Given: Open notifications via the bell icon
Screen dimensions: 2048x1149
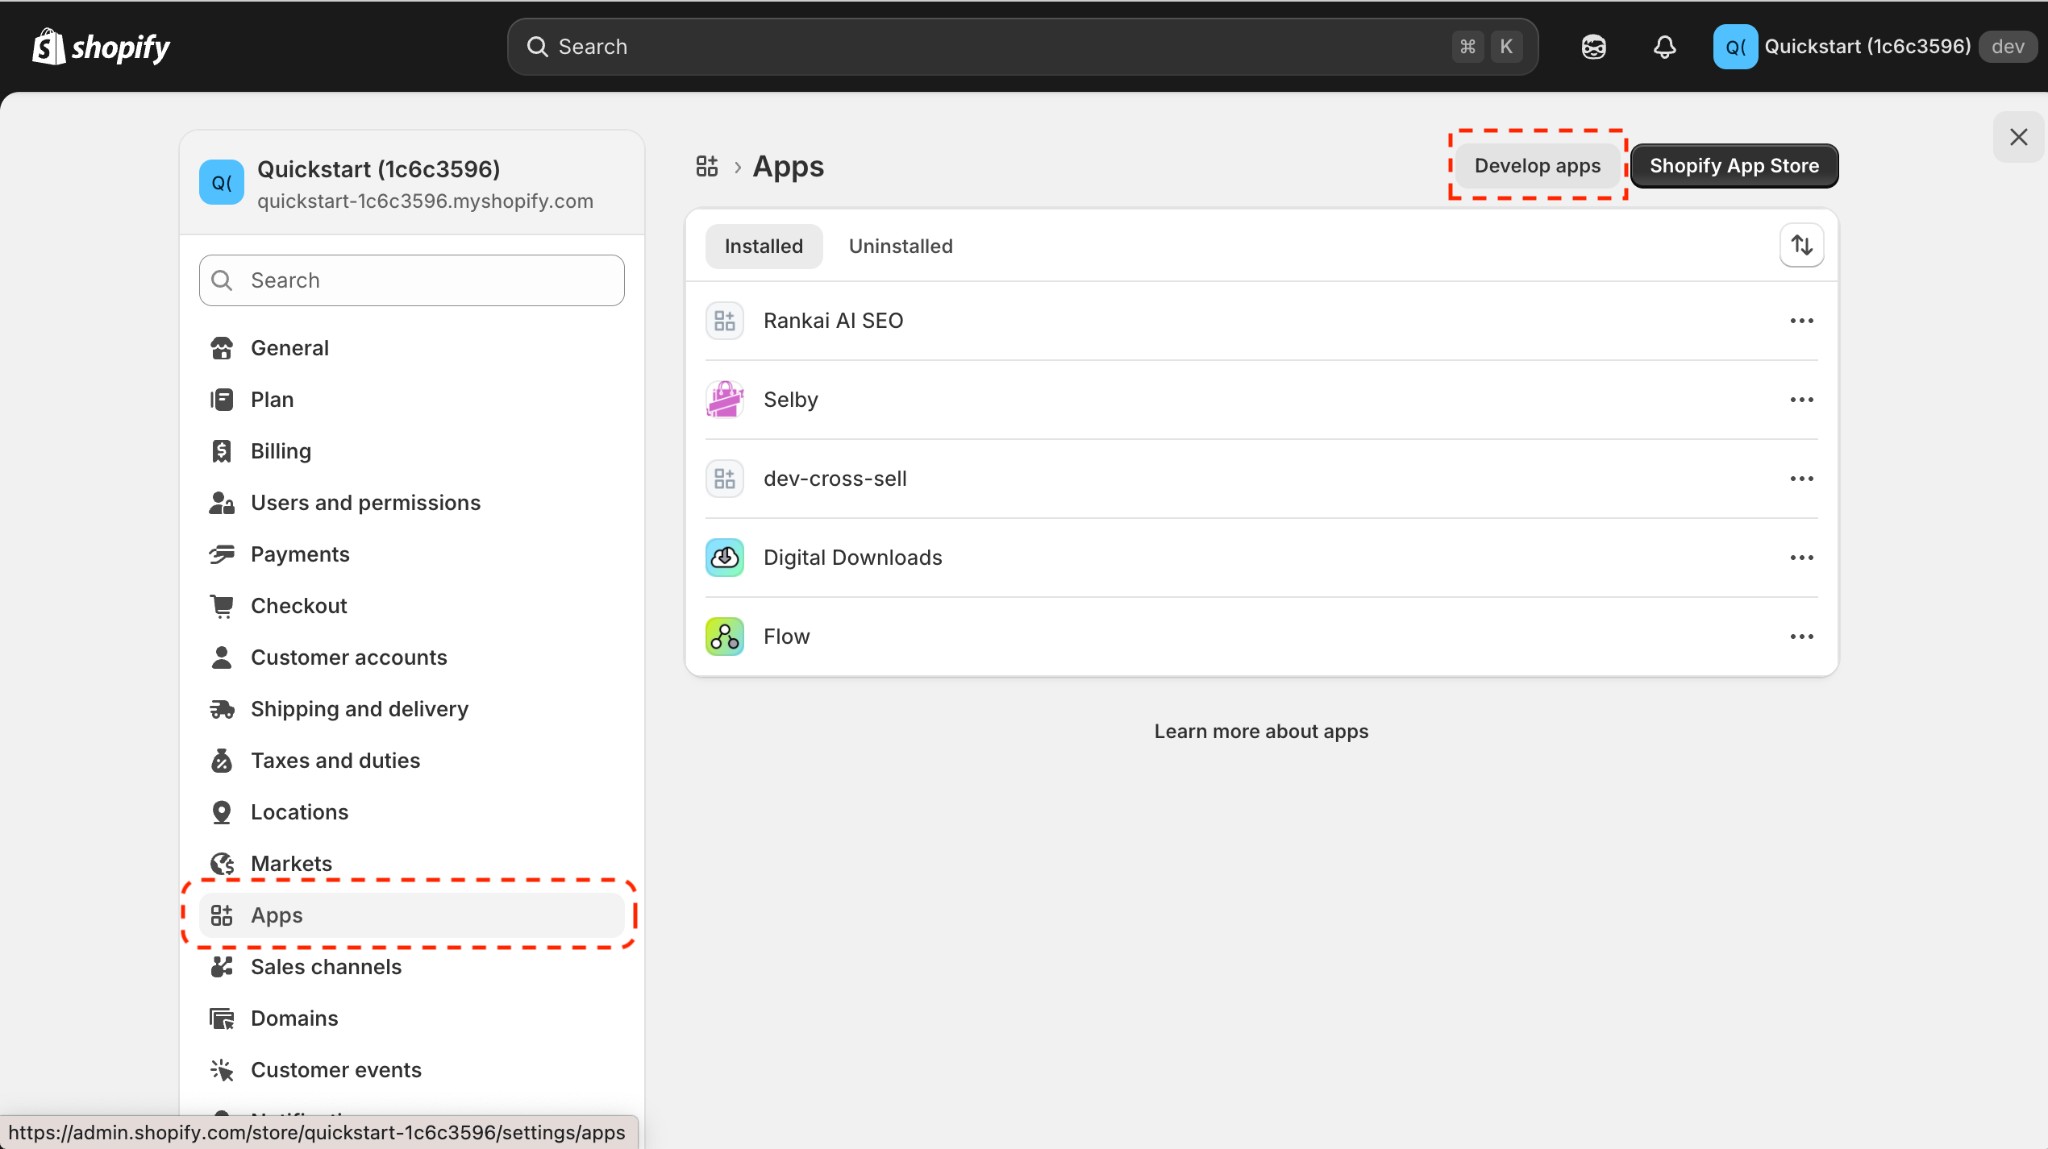Looking at the screenshot, I should point(1663,46).
